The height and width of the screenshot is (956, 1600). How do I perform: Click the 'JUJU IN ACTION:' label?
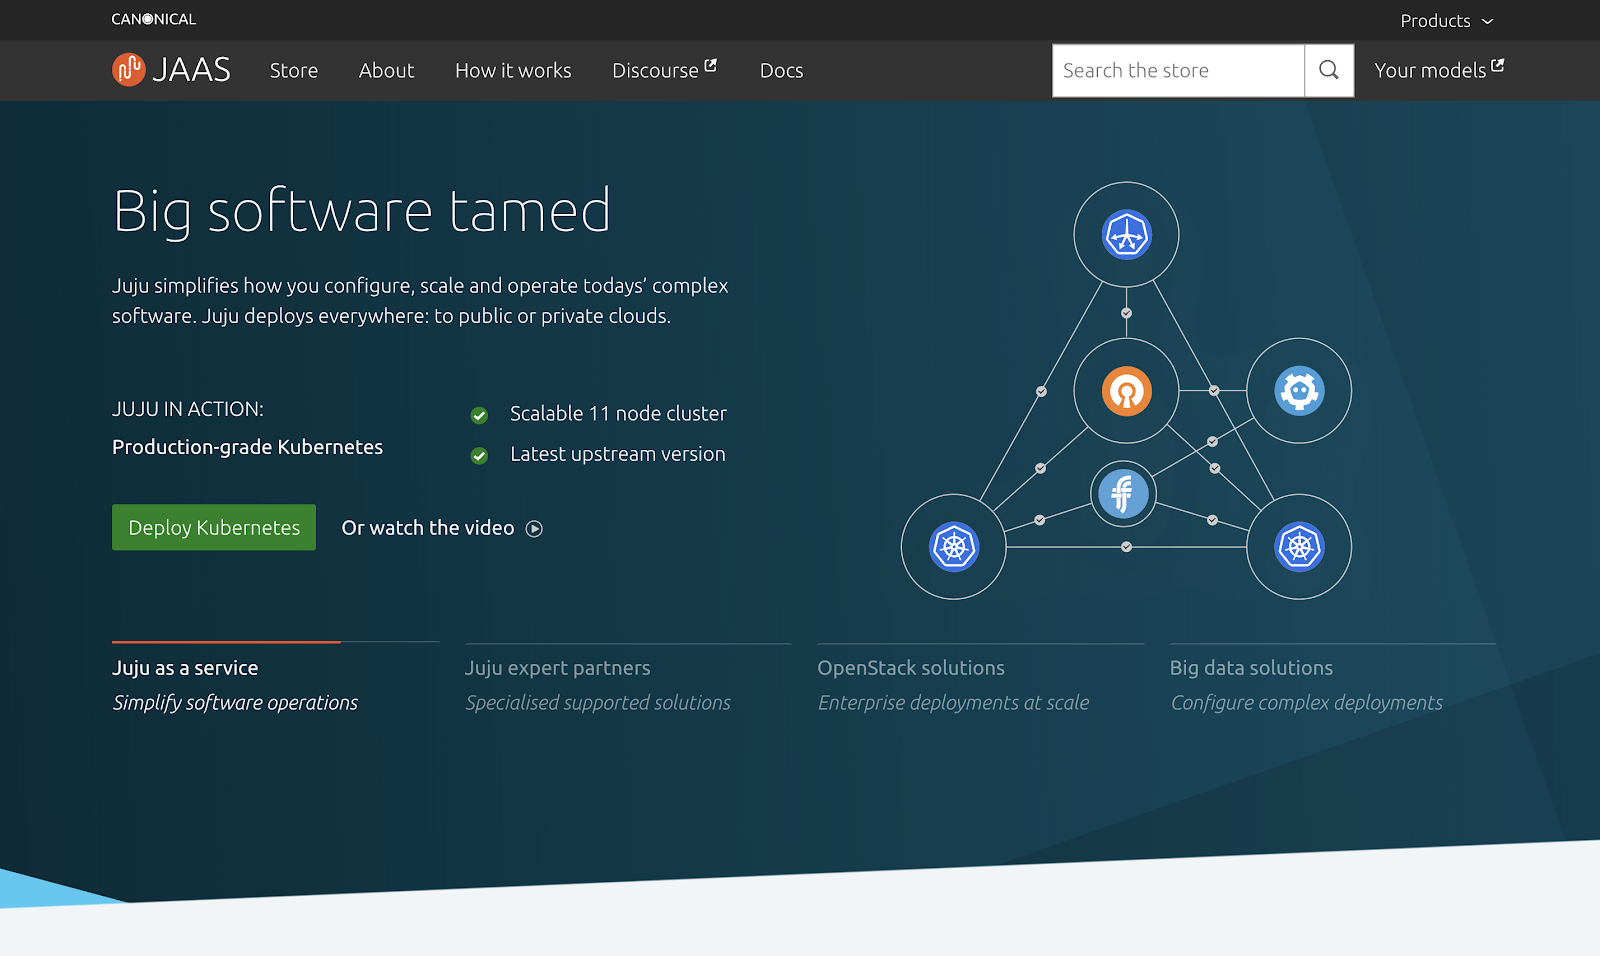(188, 409)
